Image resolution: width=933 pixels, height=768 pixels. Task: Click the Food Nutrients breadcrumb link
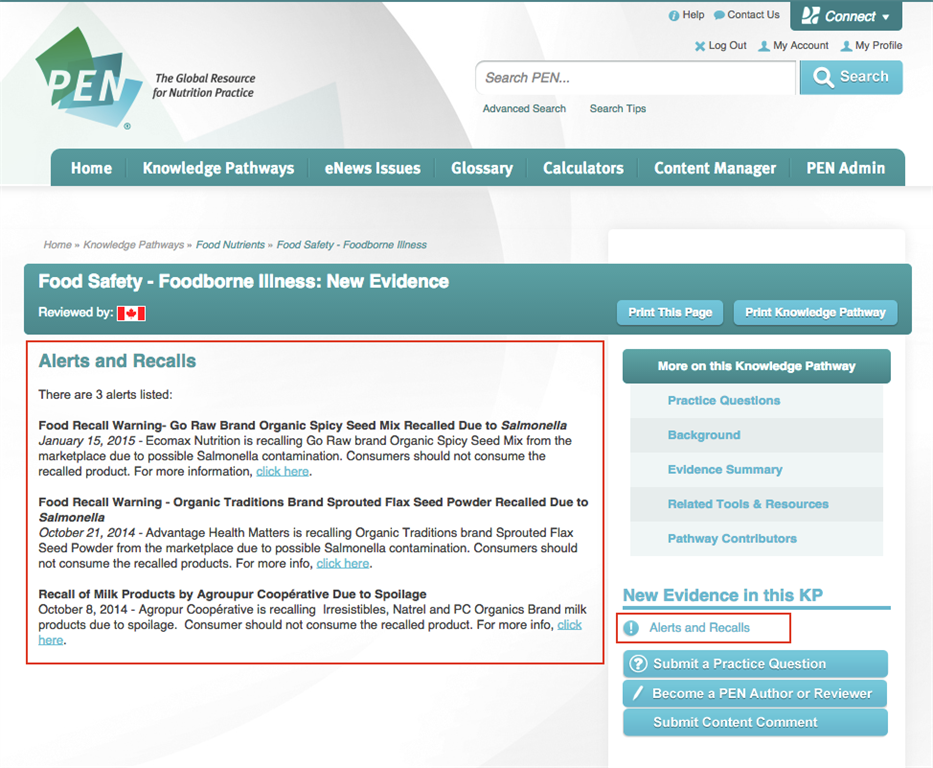[230, 244]
